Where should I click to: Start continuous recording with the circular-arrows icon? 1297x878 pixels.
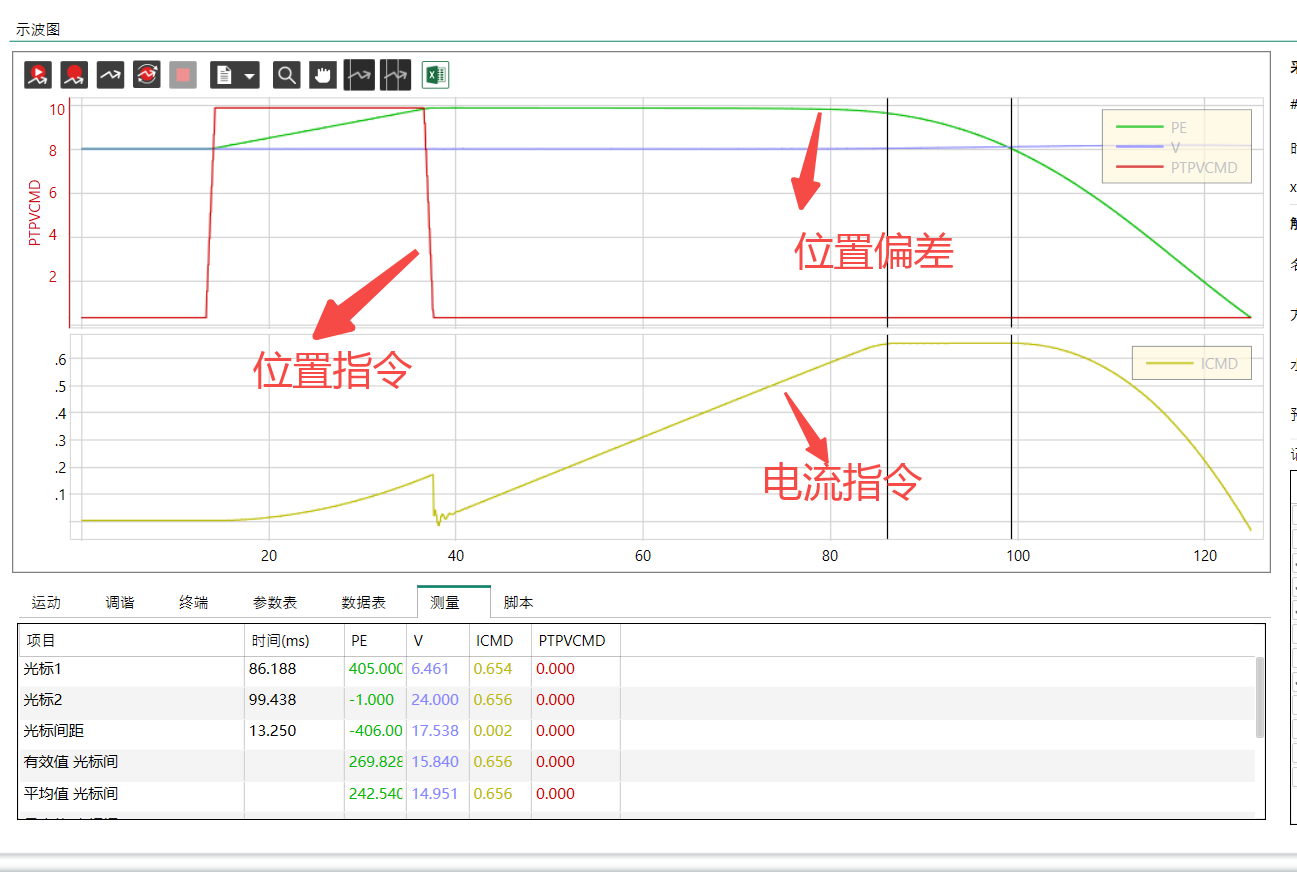[x=147, y=75]
